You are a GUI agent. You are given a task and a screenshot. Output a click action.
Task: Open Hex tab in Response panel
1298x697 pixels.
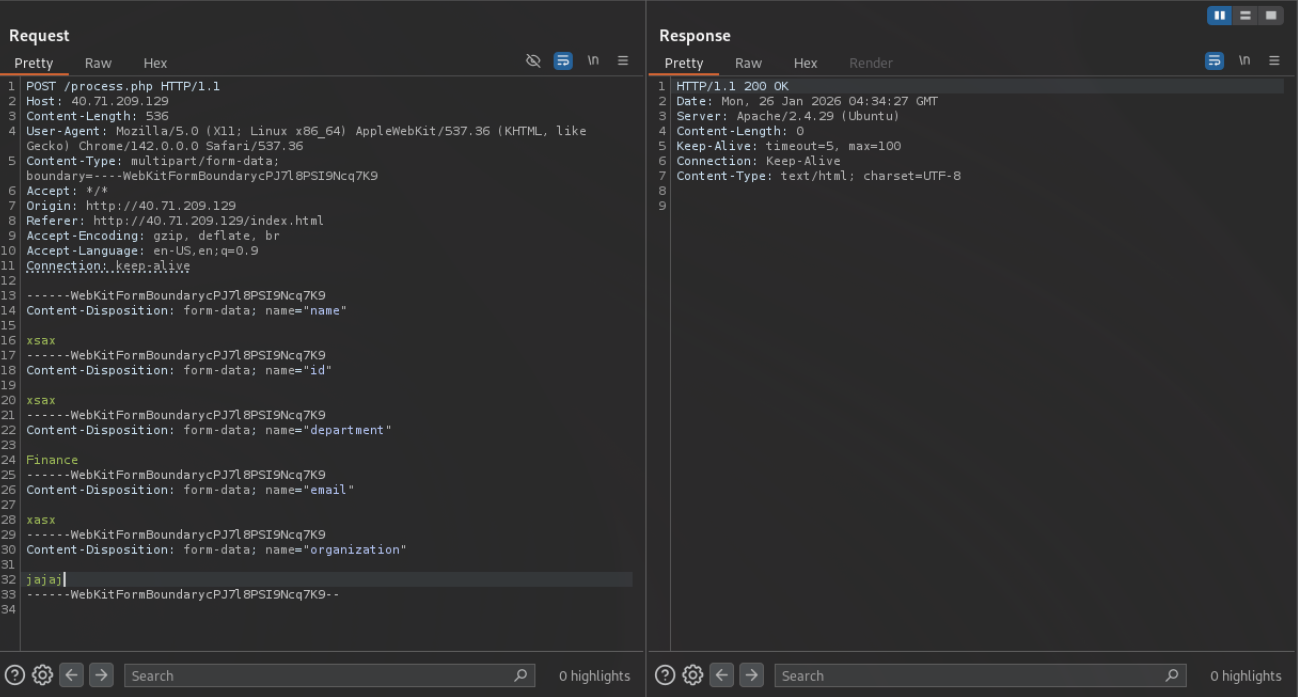coord(805,63)
